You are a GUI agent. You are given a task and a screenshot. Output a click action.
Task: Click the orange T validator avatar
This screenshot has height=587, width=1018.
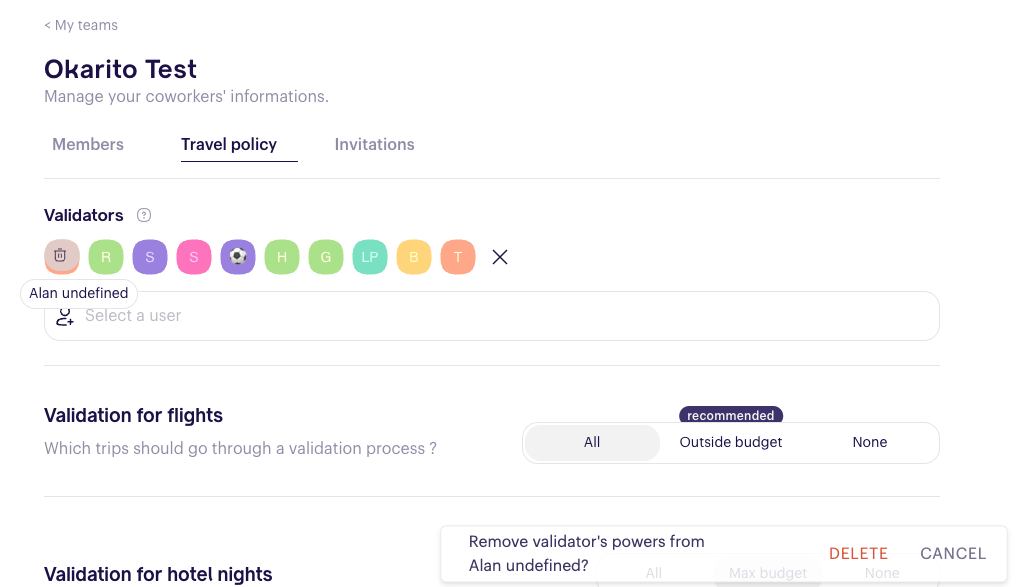tap(458, 256)
